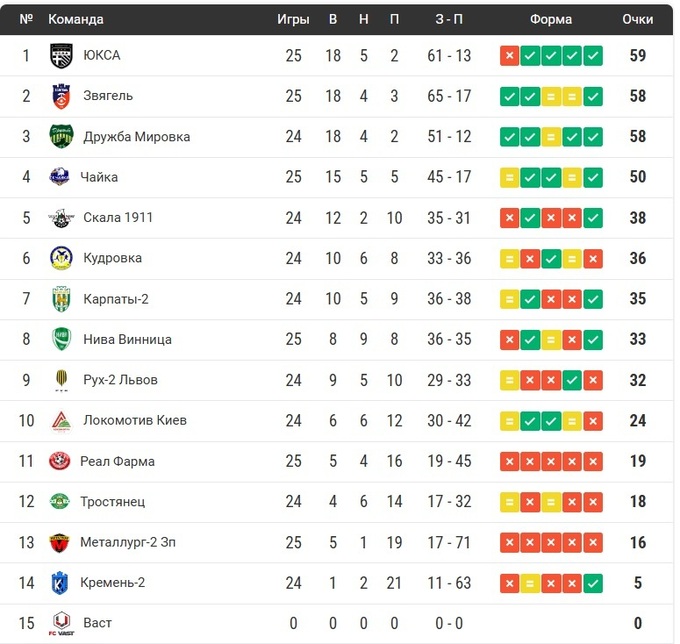Screen dimensions: 680x644
Task: Open the Рух-2 Львов team link
Action: click(x=120, y=380)
